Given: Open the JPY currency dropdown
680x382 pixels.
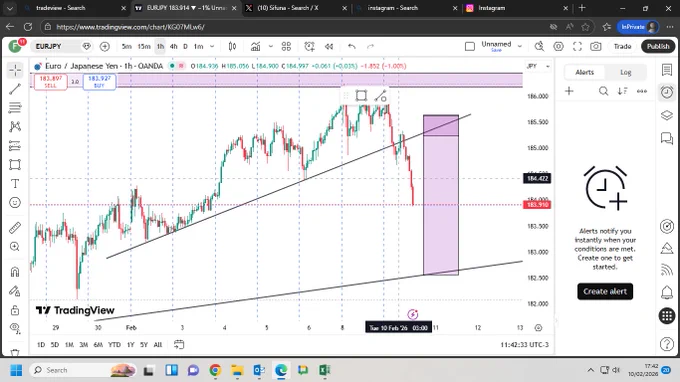Looking at the screenshot, I should tap(539, 66).
